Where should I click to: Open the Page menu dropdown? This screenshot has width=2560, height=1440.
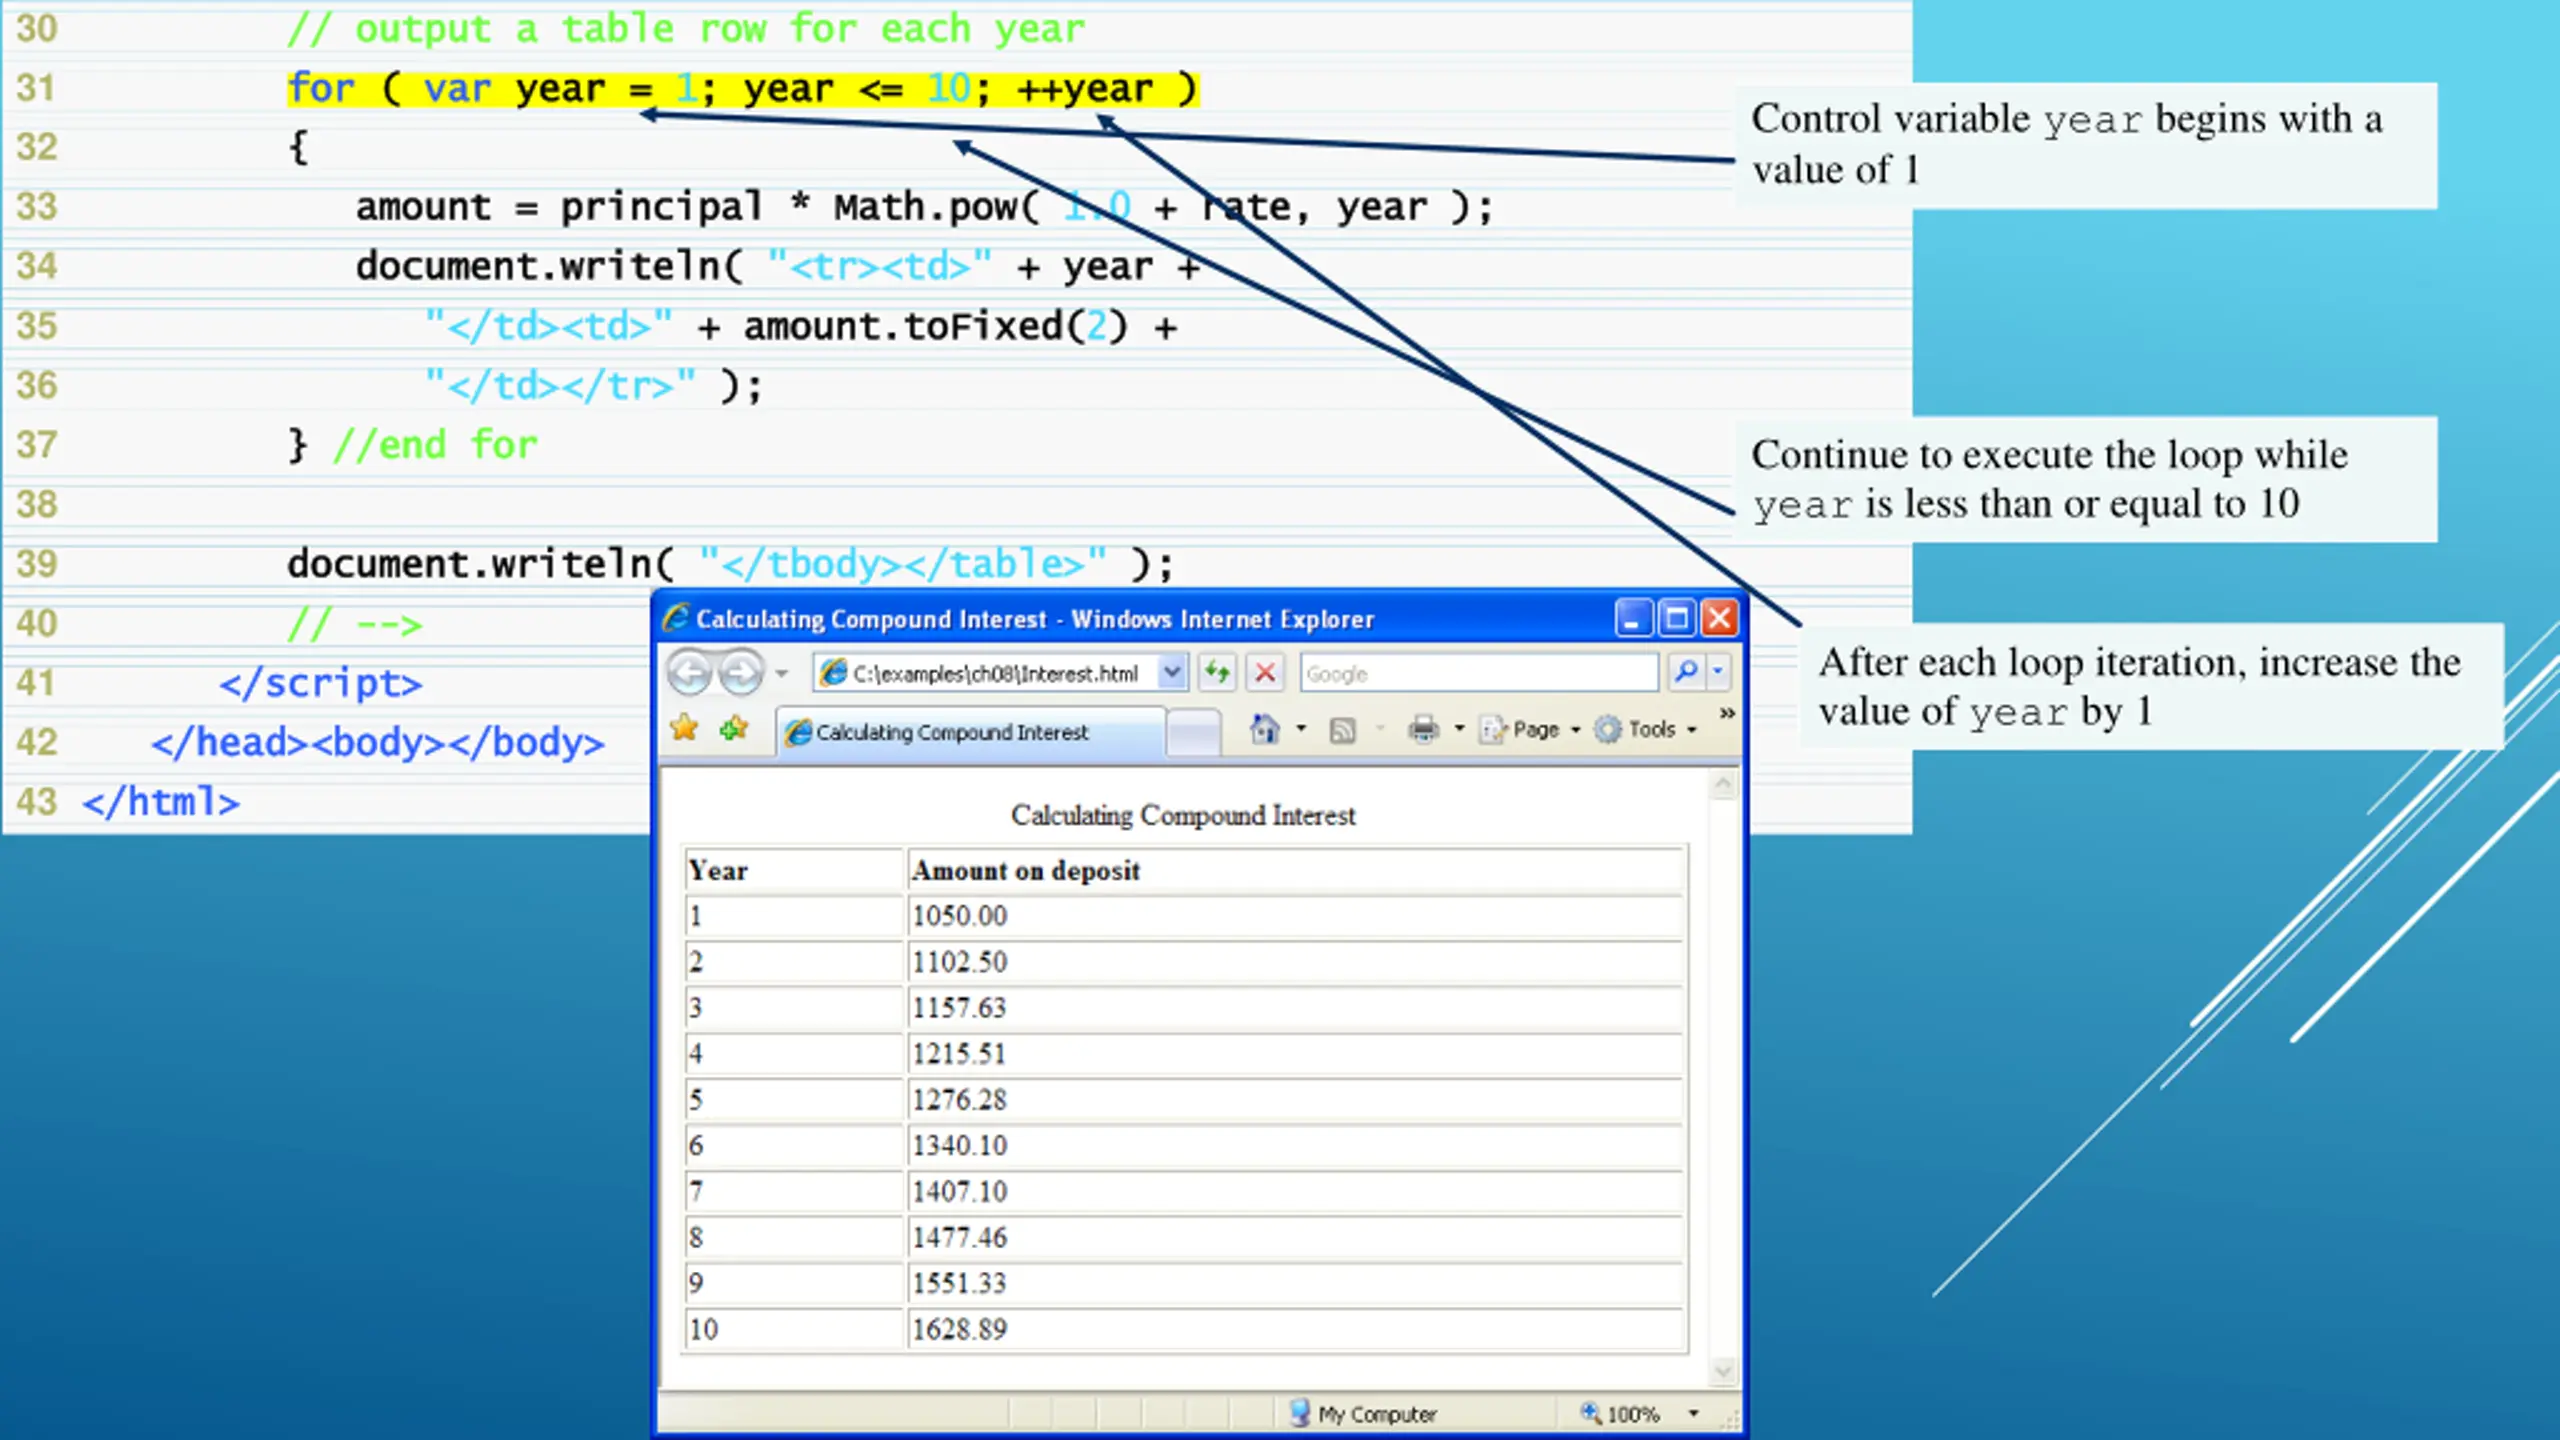[1531, 730]
